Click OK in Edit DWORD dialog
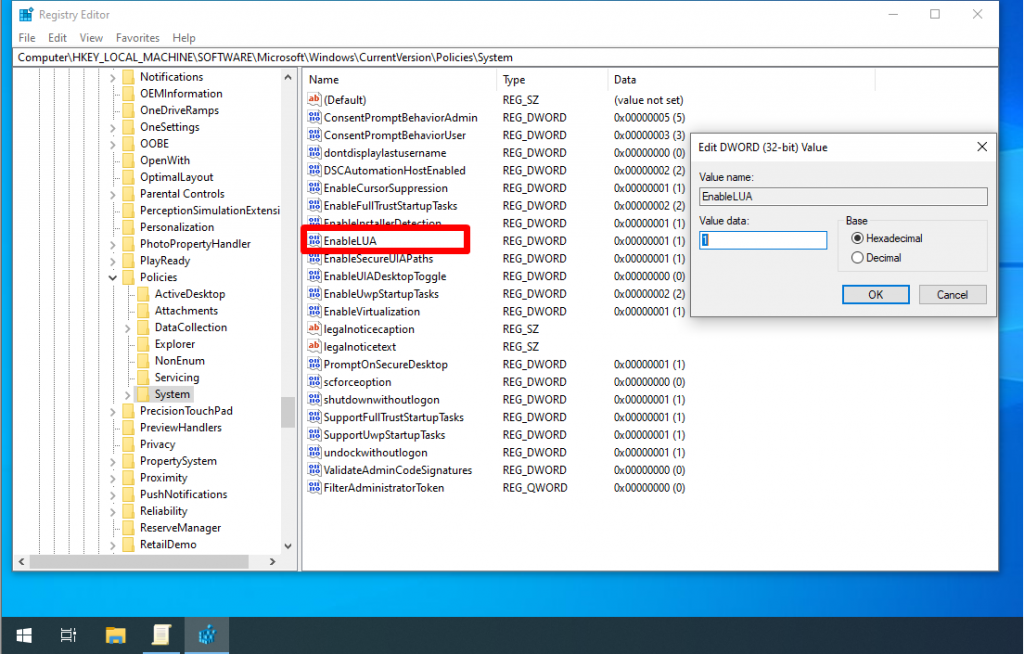Screen dimensions: 1024x654 pyautogui.click(x=875, y=295)
